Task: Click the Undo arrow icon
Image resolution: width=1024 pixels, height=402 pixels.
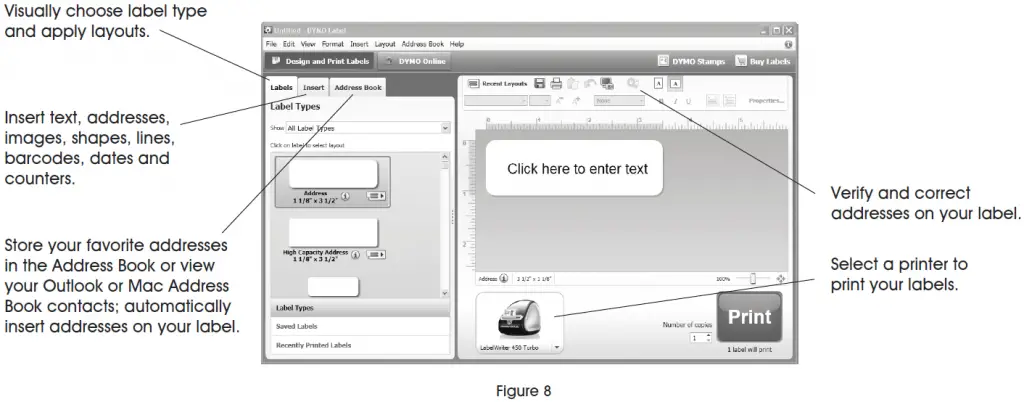Action: click(590, 84)
